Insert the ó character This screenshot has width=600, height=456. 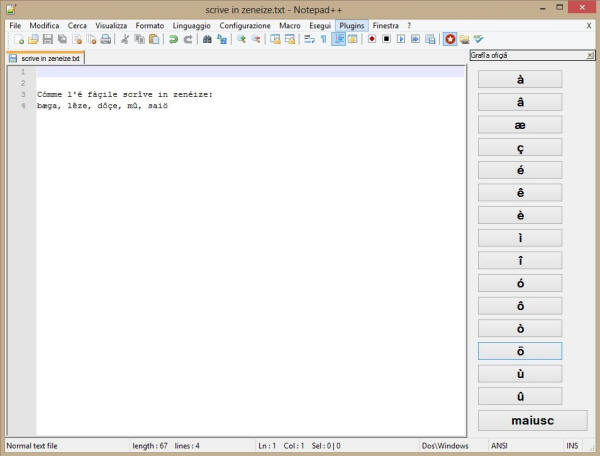[520, 283]
